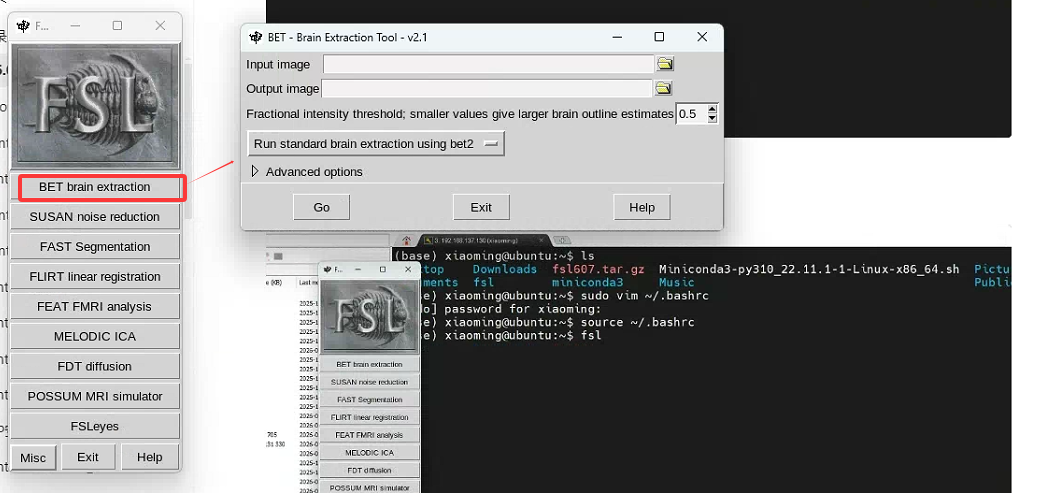Open the bet2 extraction mode dropdown
Viewport: 1055px width, 493px height.
(x=376, y=143)
